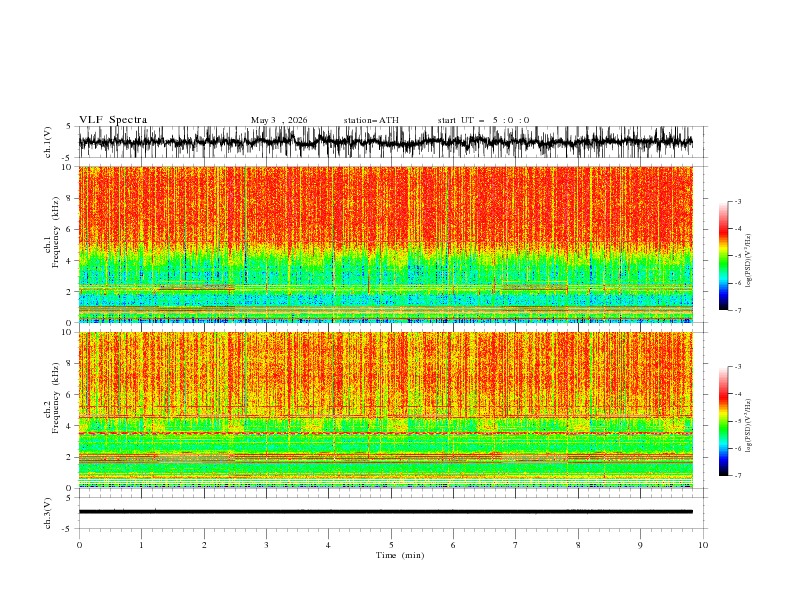Click the ch.2 lower color scale bar
Image resolution: width=792 pixels, height=612 pixels.
(x=723, y=421)
